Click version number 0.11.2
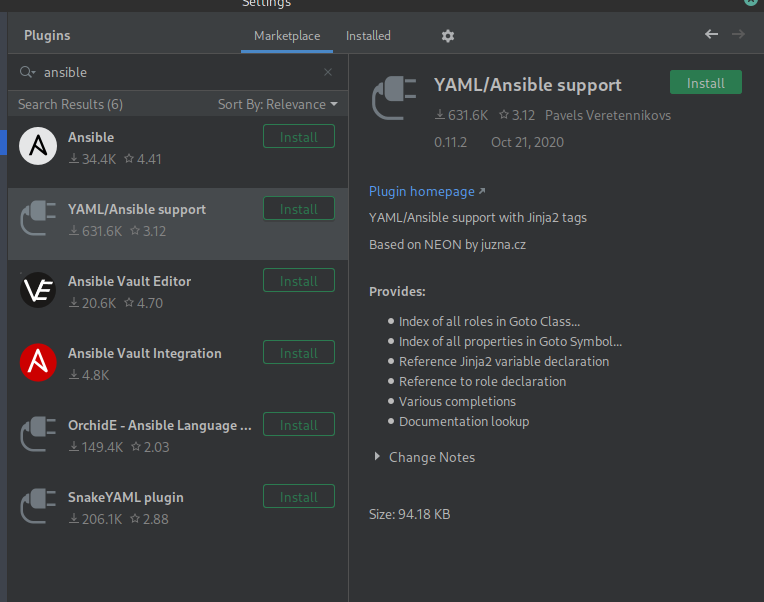 click(450, 142)
